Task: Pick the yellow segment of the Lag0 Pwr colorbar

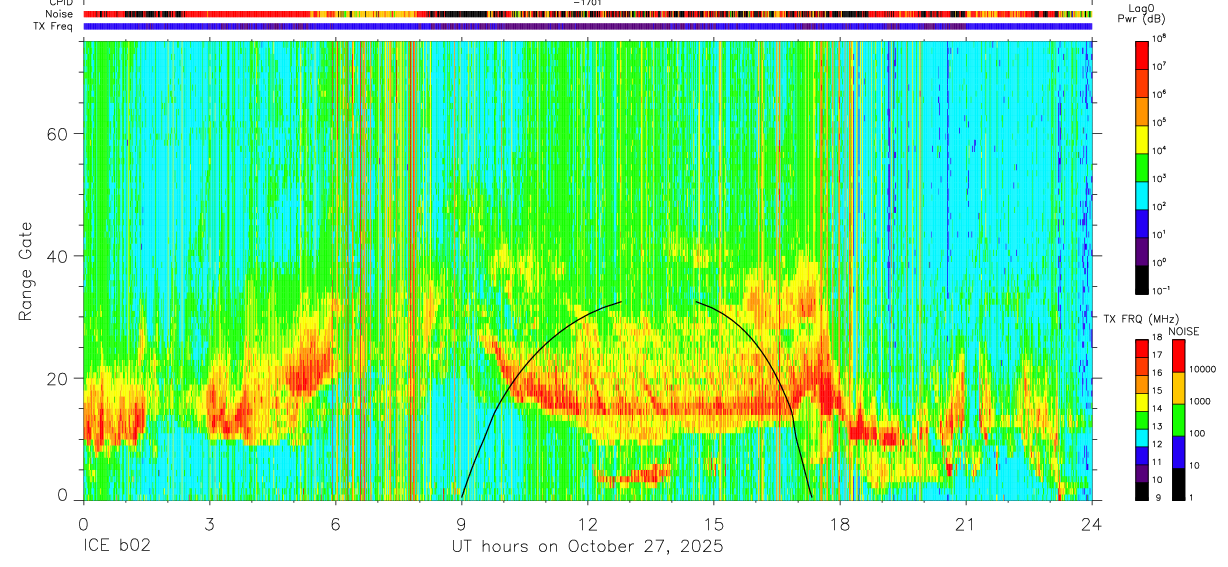Action: (1142, 138)
